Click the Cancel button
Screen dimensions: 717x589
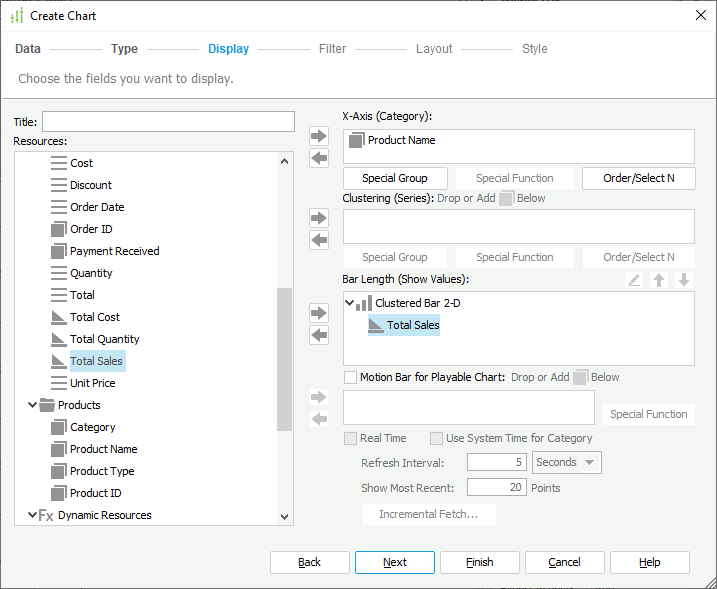click(x=565, y=562)
